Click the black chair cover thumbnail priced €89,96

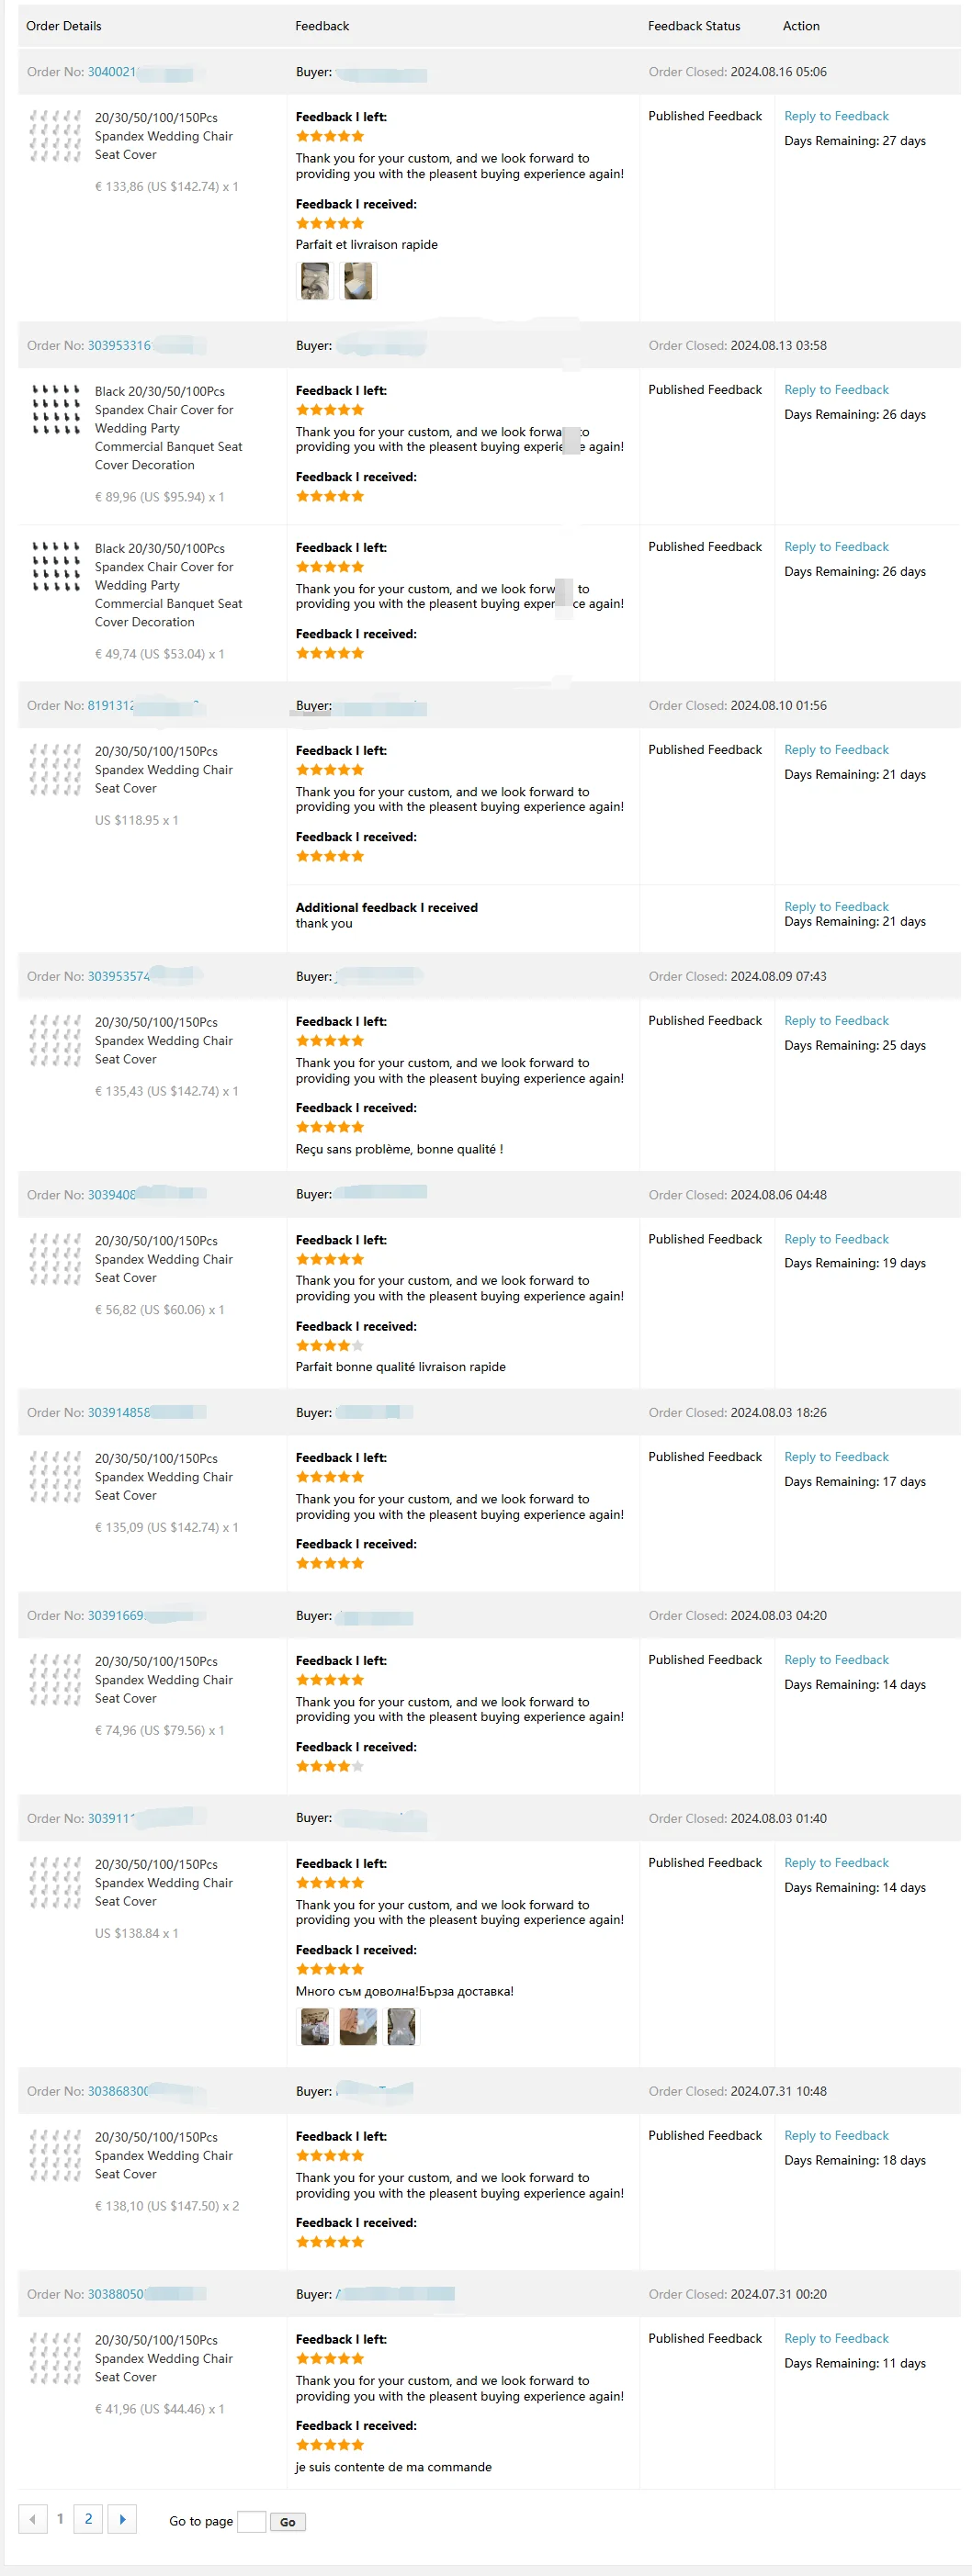(x=56, y=409)
